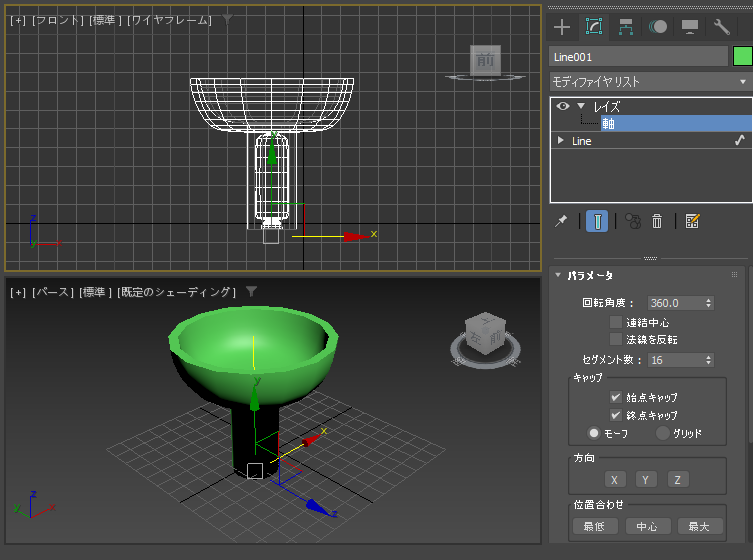Viewport: 753px width, 560px height.
Task: Open the モディファイヤ リスト dropdown
Action: 651,82
